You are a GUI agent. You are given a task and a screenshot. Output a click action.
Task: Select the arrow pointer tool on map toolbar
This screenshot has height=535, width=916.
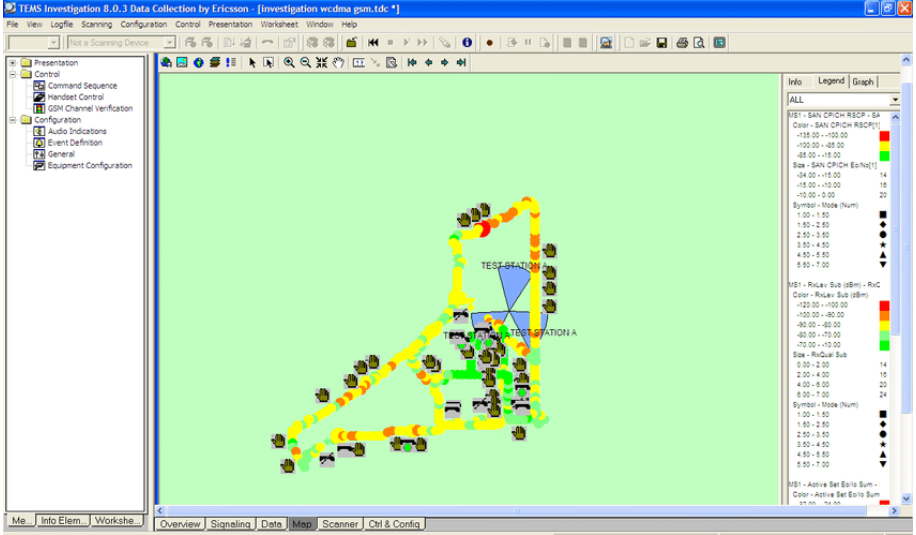coord(252,62)
